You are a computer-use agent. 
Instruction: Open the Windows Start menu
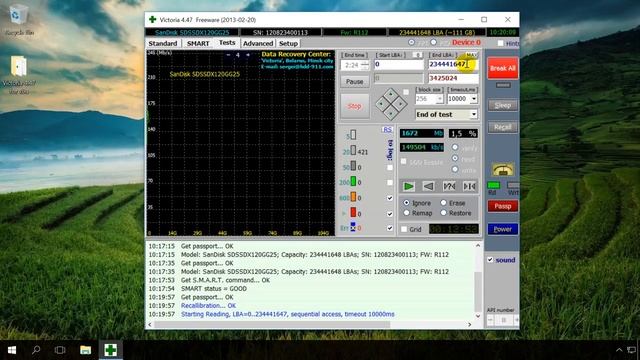pos(12,350)
